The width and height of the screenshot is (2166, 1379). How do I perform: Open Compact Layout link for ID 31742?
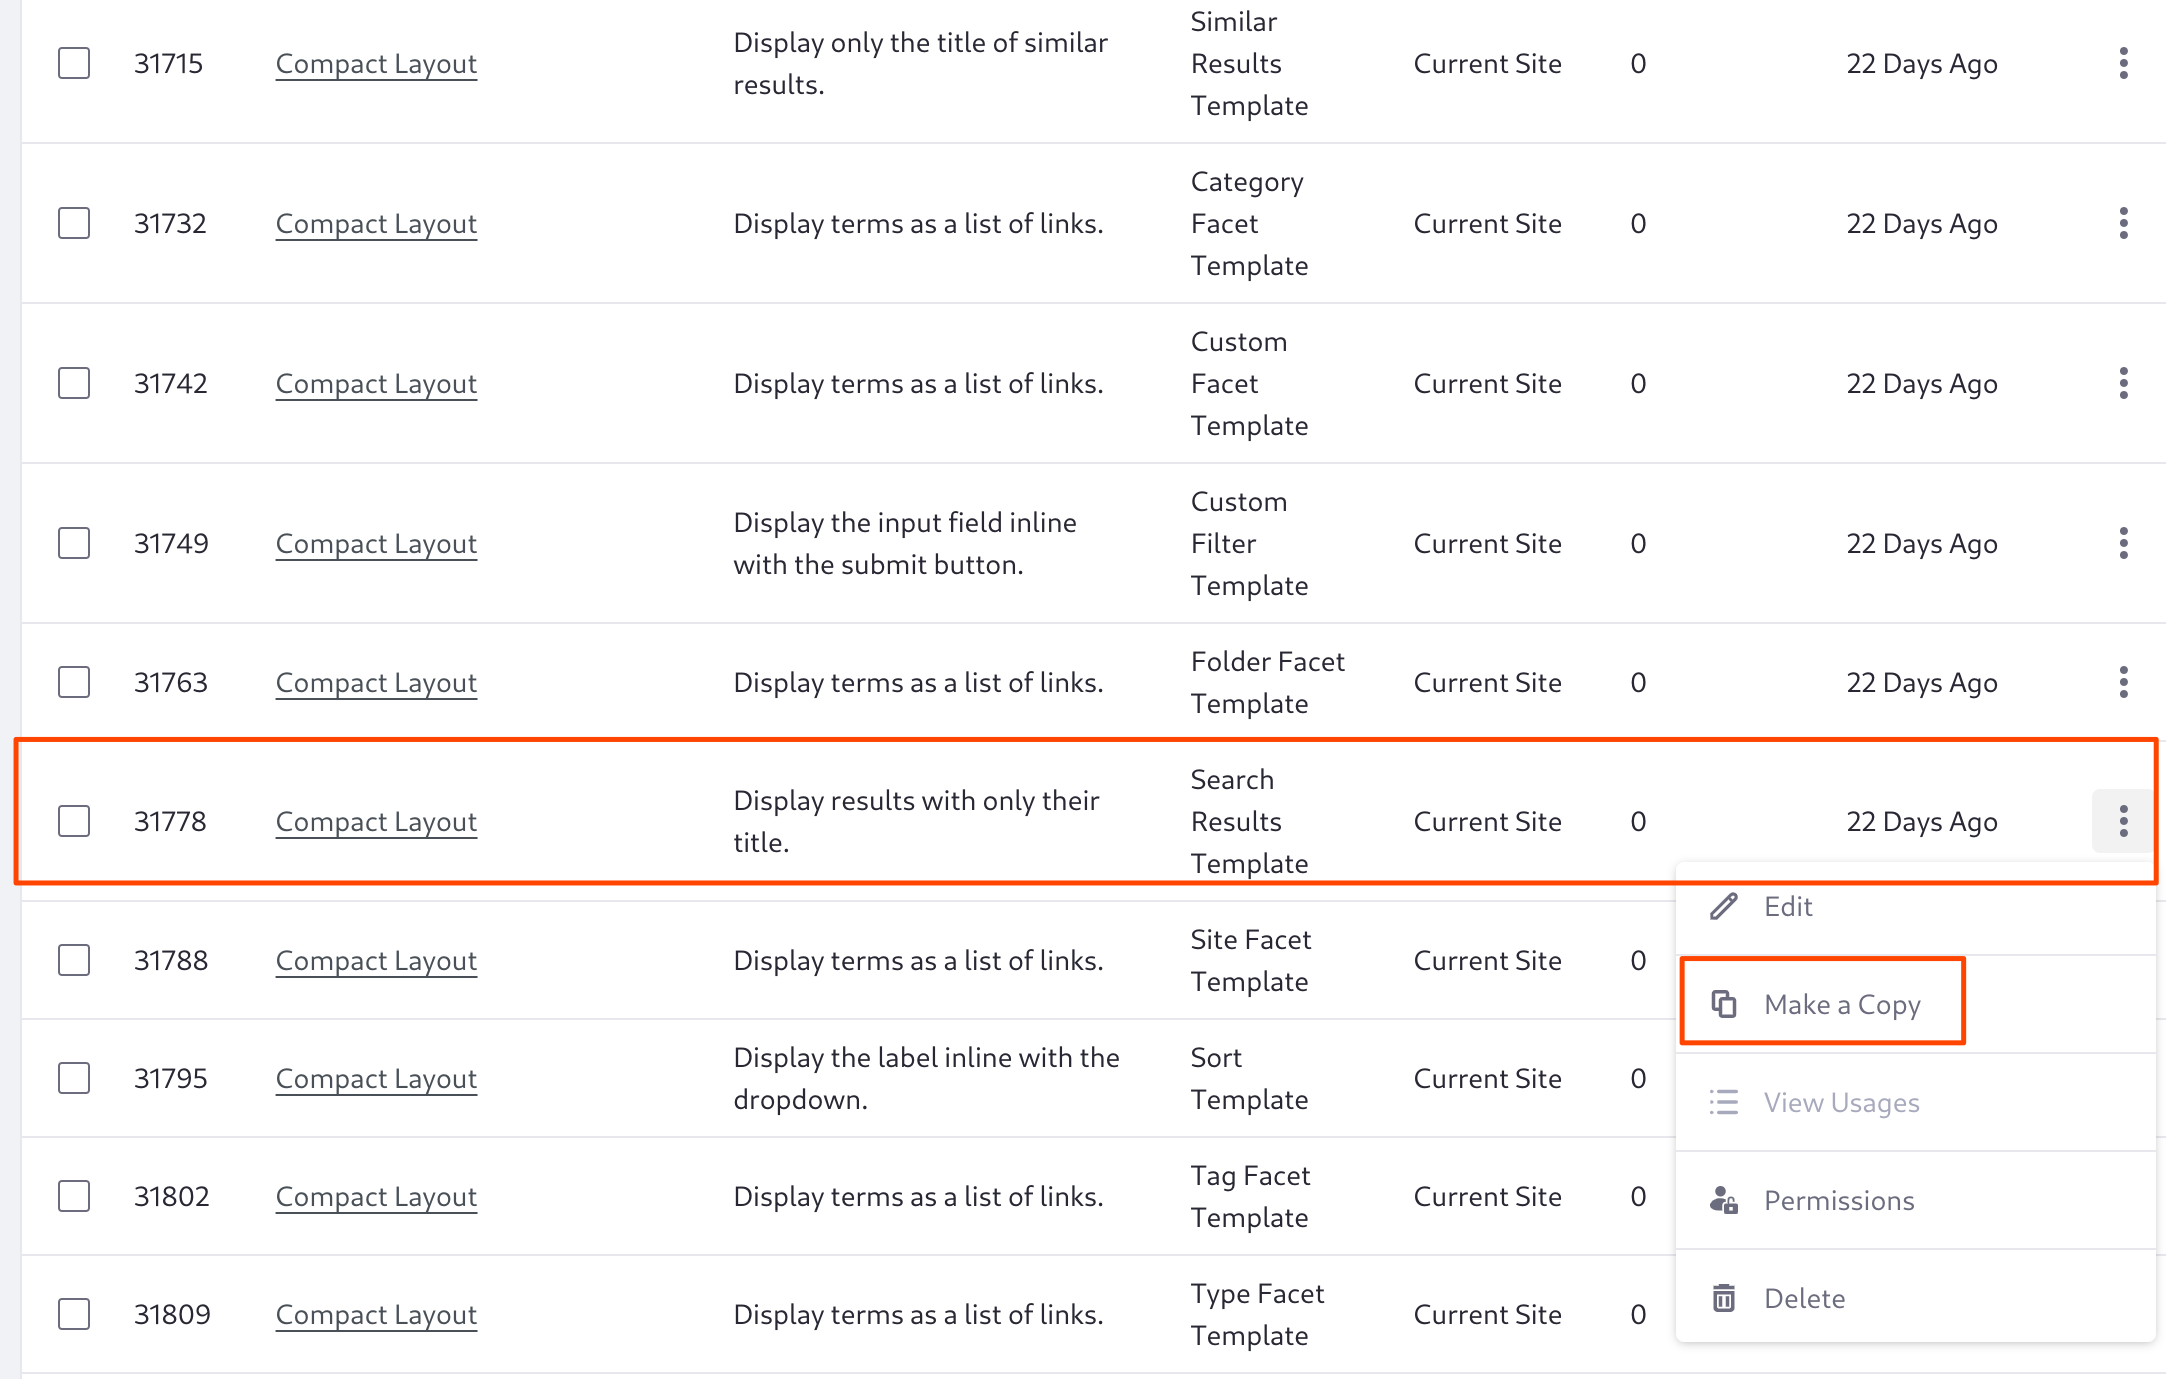click(x=376, y=383)
